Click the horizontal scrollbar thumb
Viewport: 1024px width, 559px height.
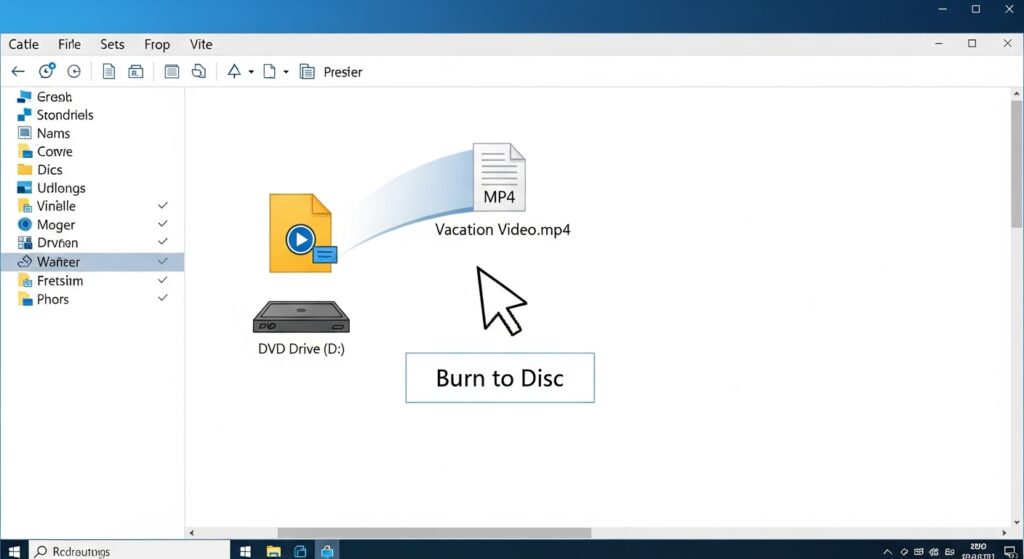tap(434, 533)
